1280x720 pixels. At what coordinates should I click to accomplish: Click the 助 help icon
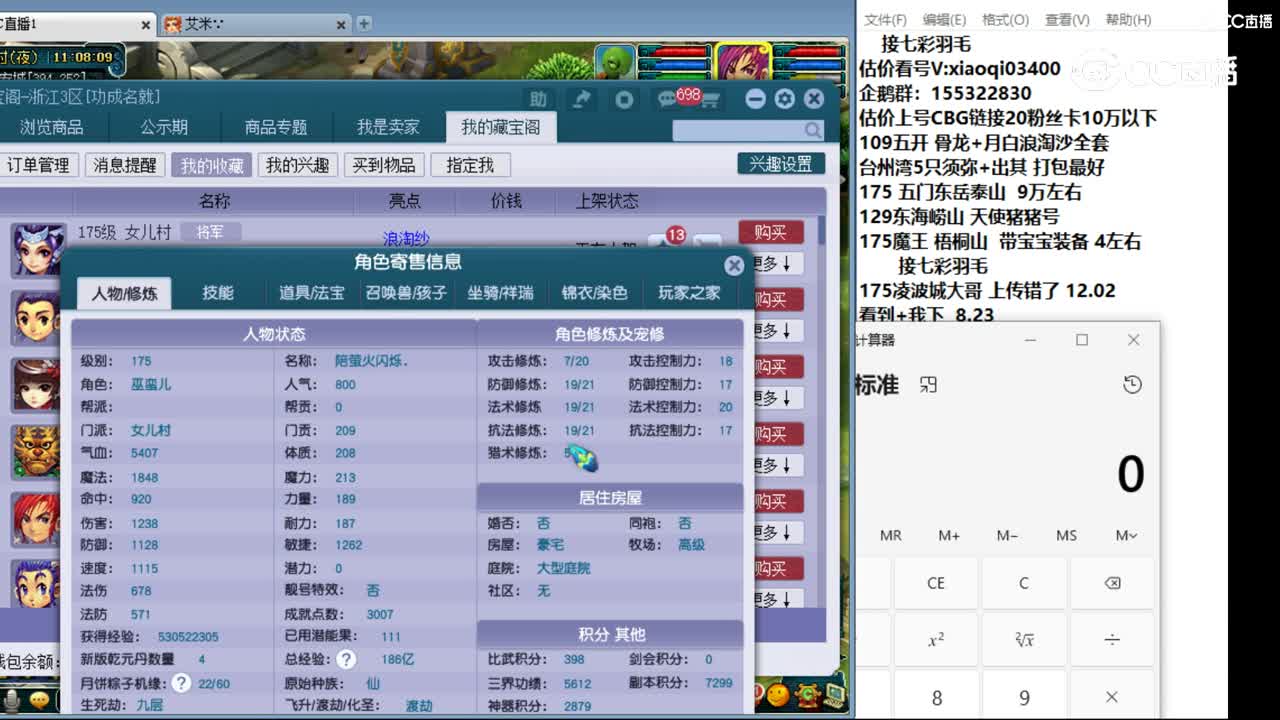(538, 98)
